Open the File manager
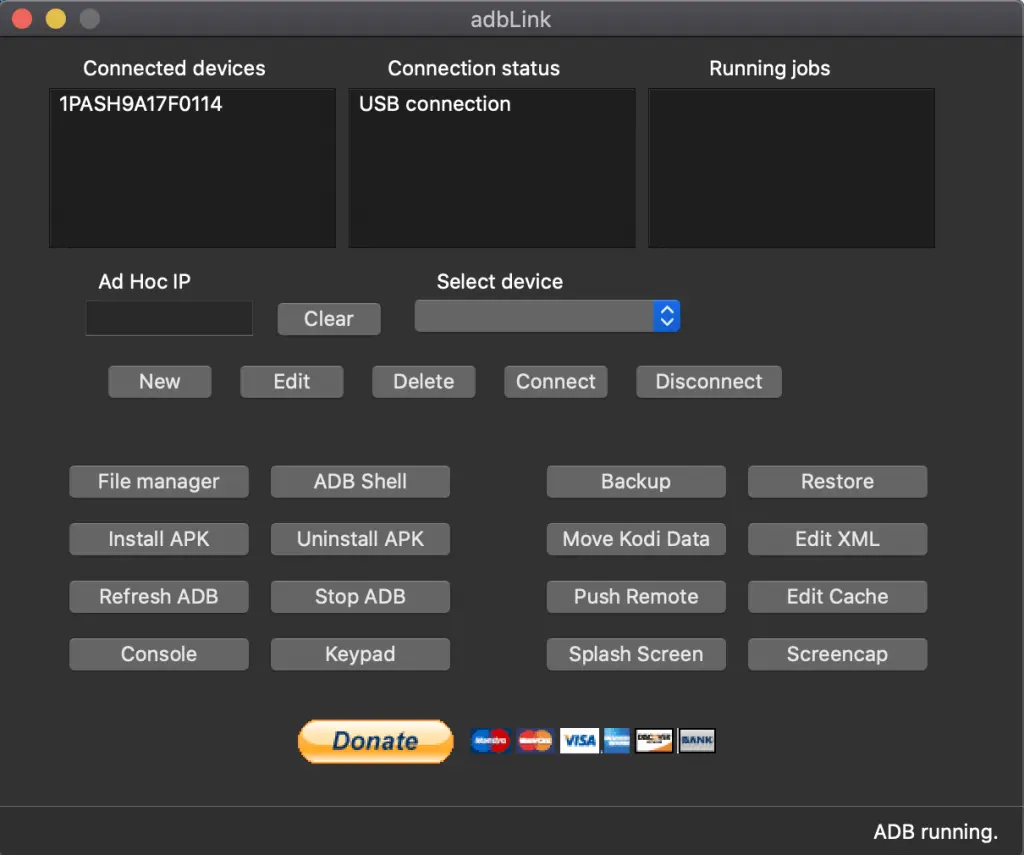The height and width of the screenshot is (855, 1024). [x=159, y=481]
